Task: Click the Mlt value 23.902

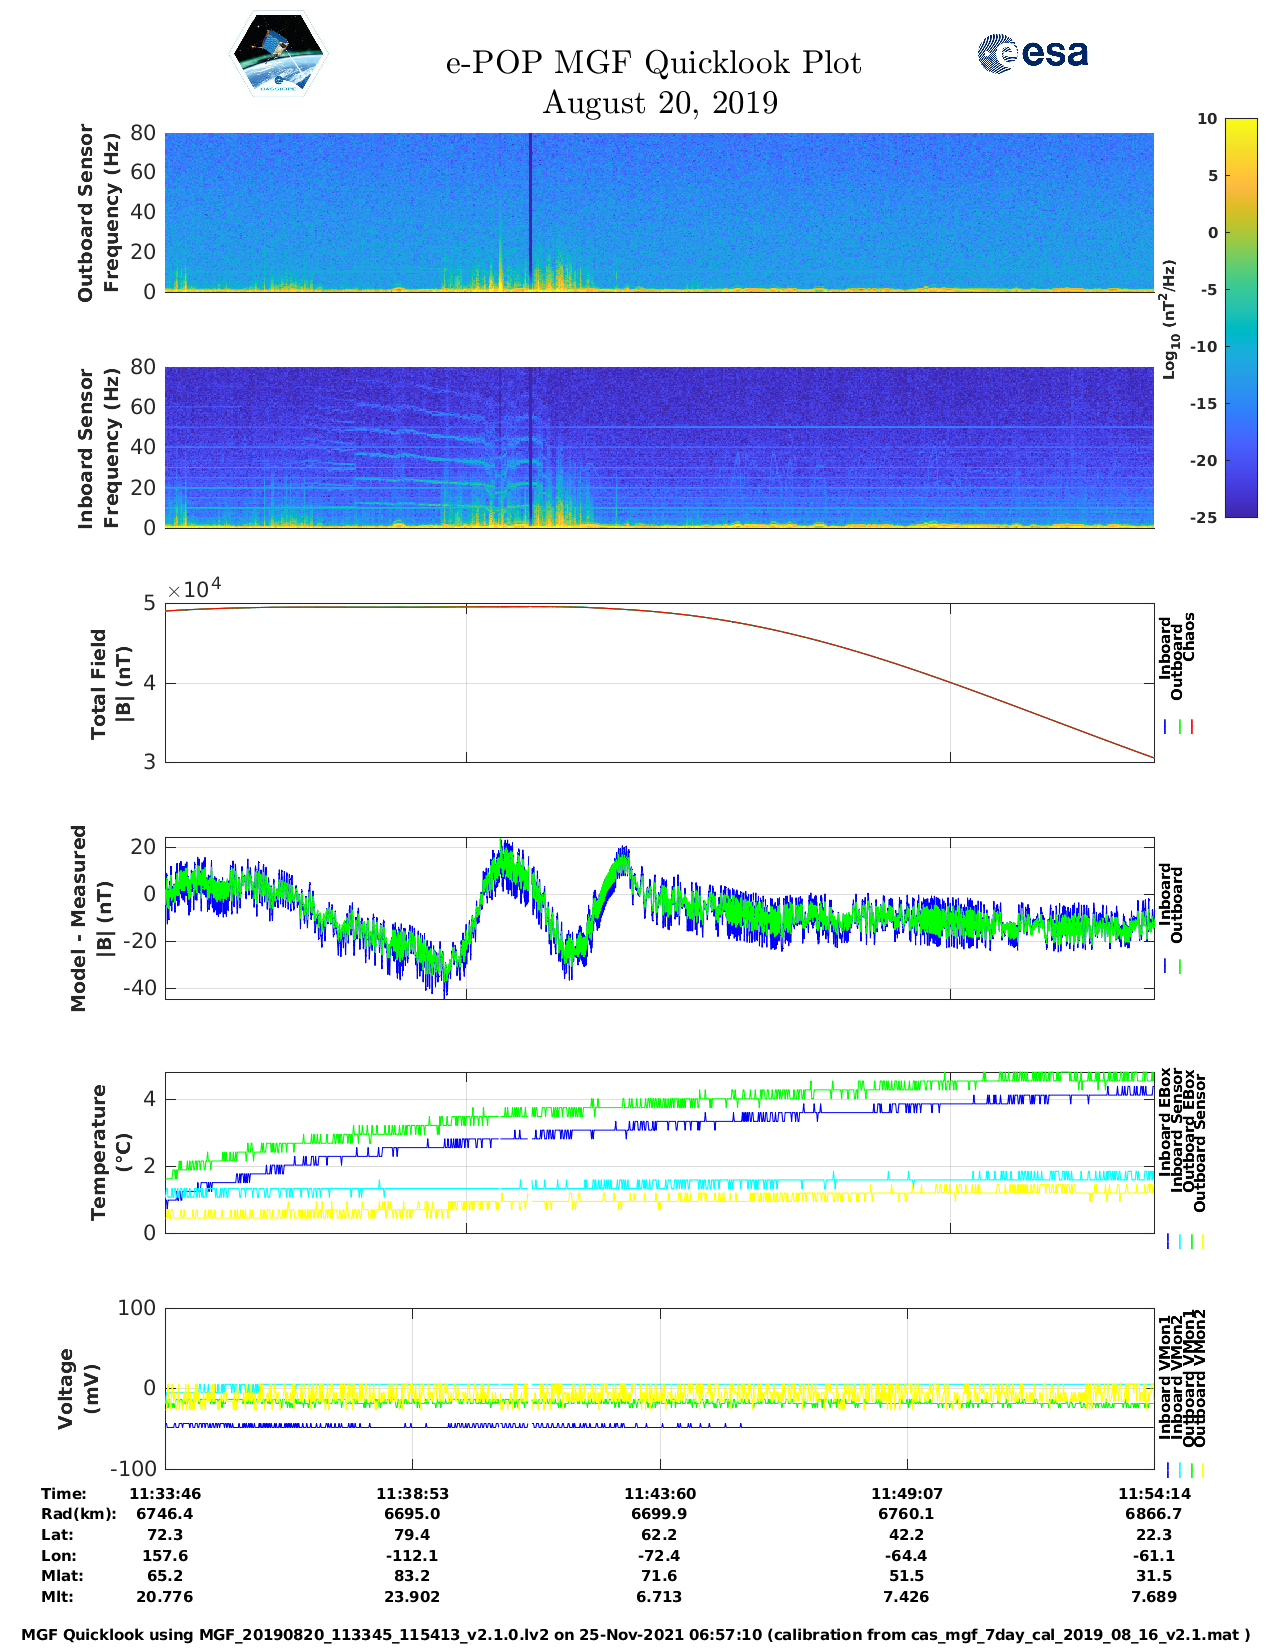Action: pyautogui.click(x=412, y=1597)
